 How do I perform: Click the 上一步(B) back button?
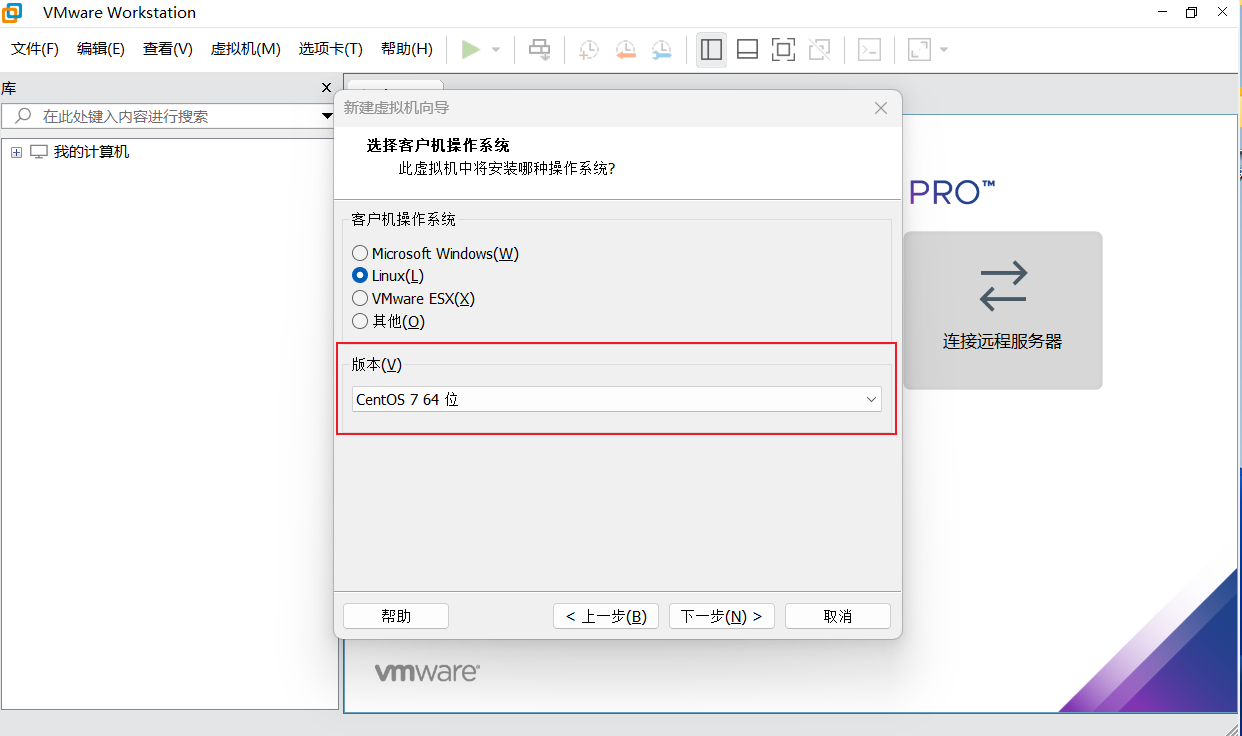pos(606,616)
